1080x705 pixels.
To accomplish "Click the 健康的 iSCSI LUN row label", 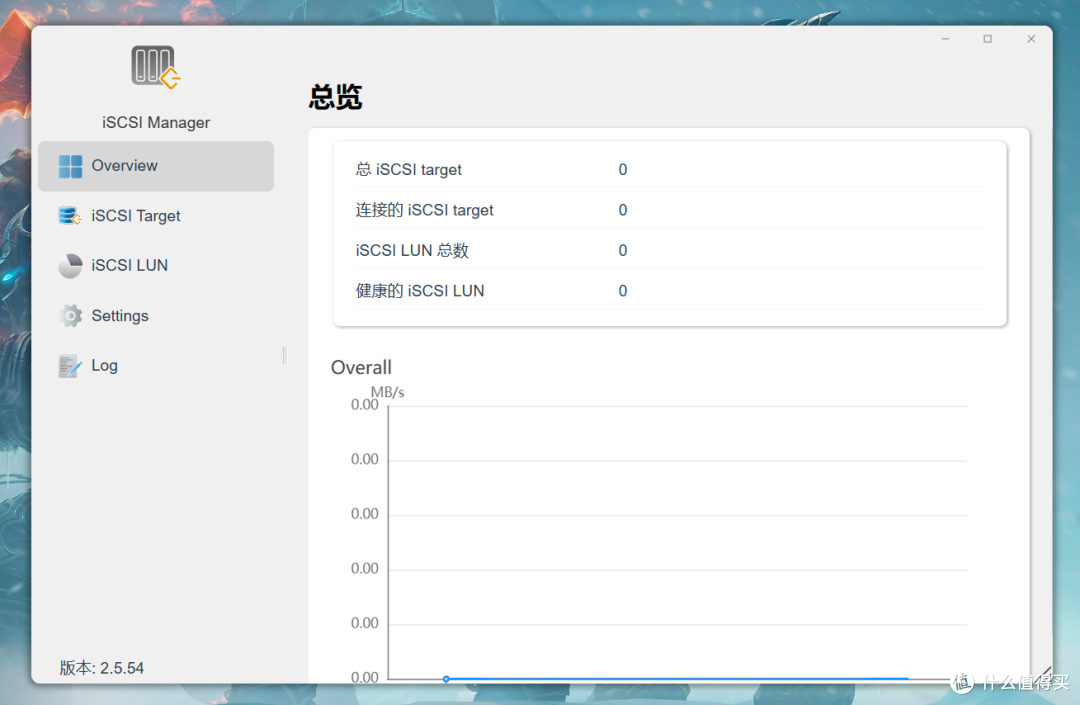I will [x=419, y=291].
